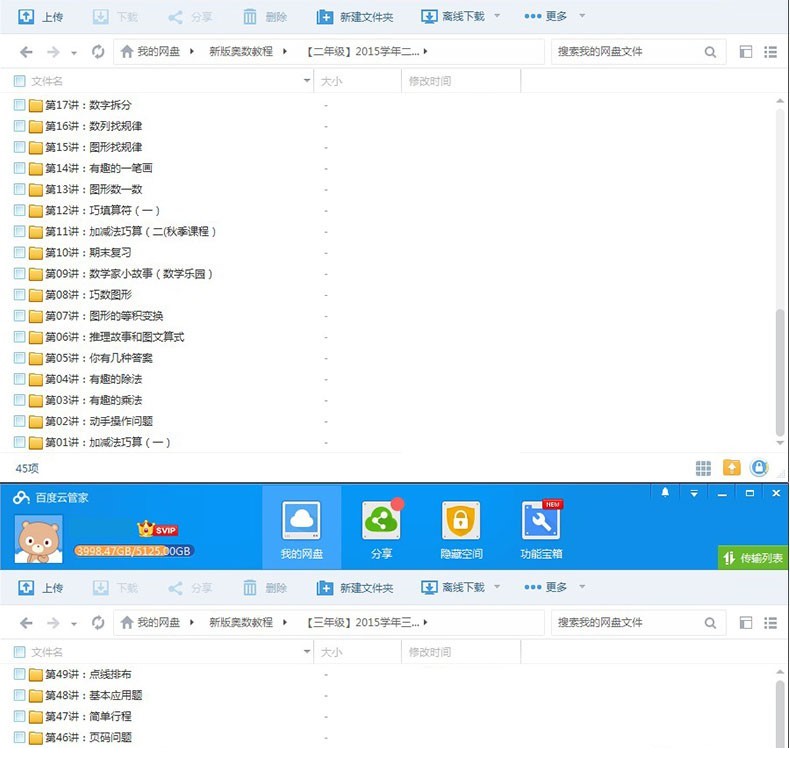Open the 隐藏空间 lock tab
Image resolution: width=790 pixels, height=771 pixels.
tap(461, 529)
